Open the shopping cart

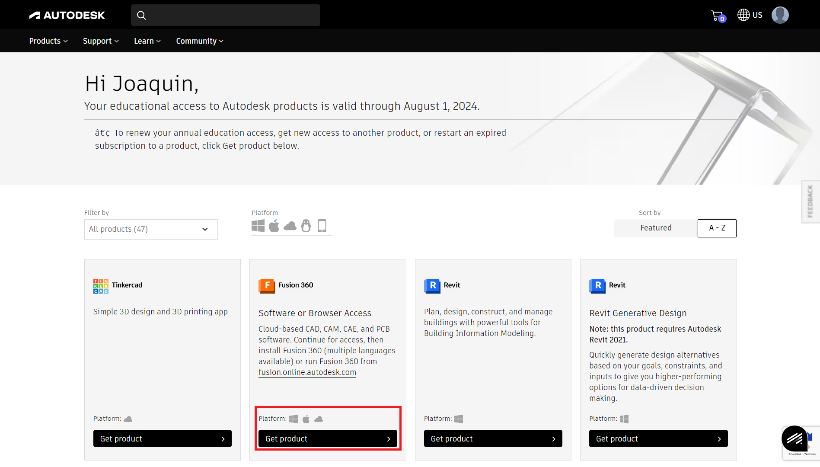click(x=718, y=16)
